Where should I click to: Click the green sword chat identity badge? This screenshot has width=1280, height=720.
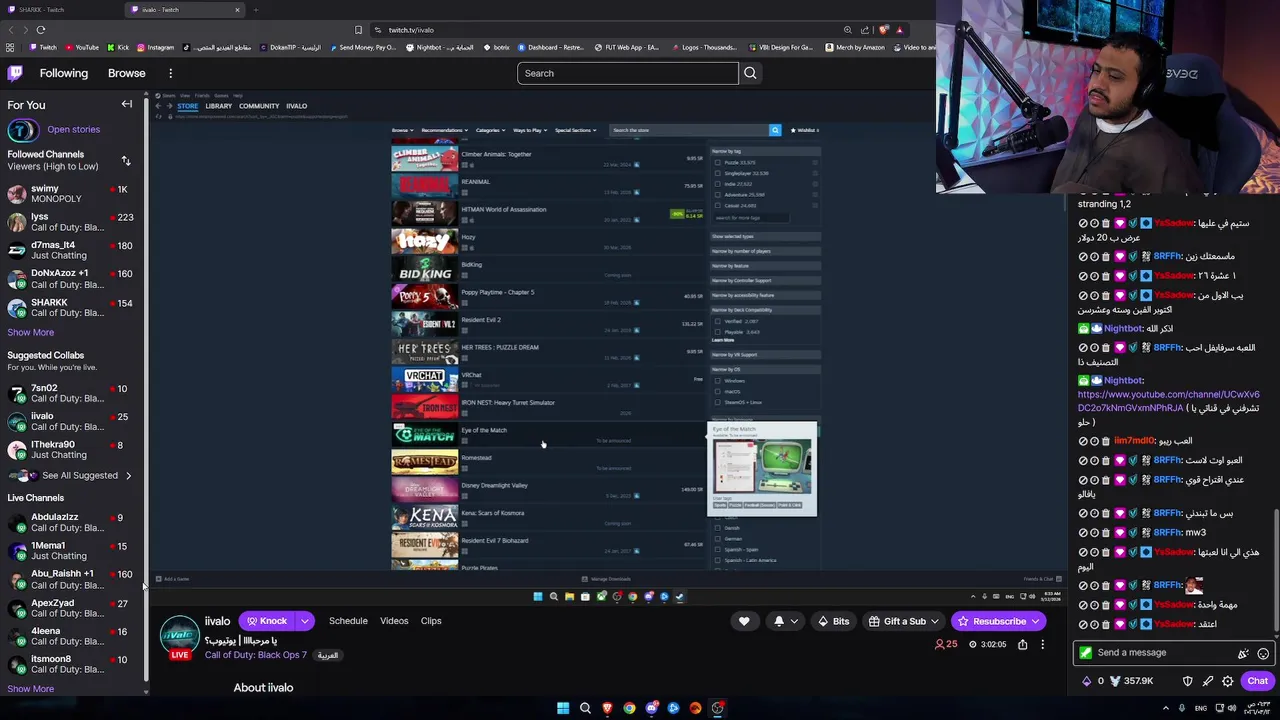tap(1085, 653)
